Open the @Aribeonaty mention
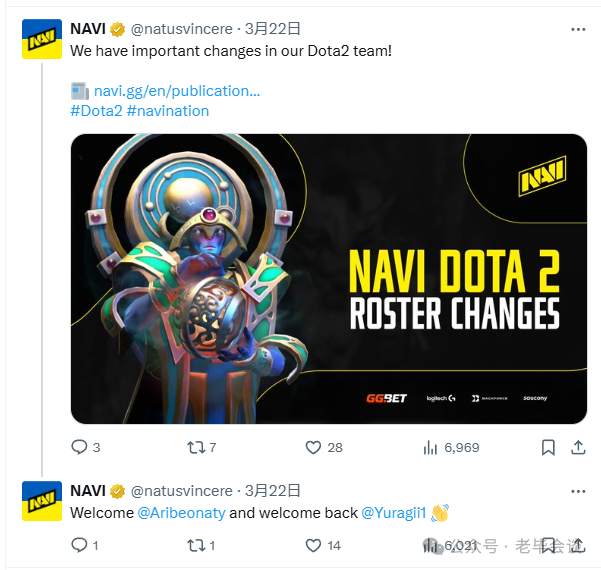Image resolution: width=601 pixels, height=570 pixels. [x=181, y=513]
